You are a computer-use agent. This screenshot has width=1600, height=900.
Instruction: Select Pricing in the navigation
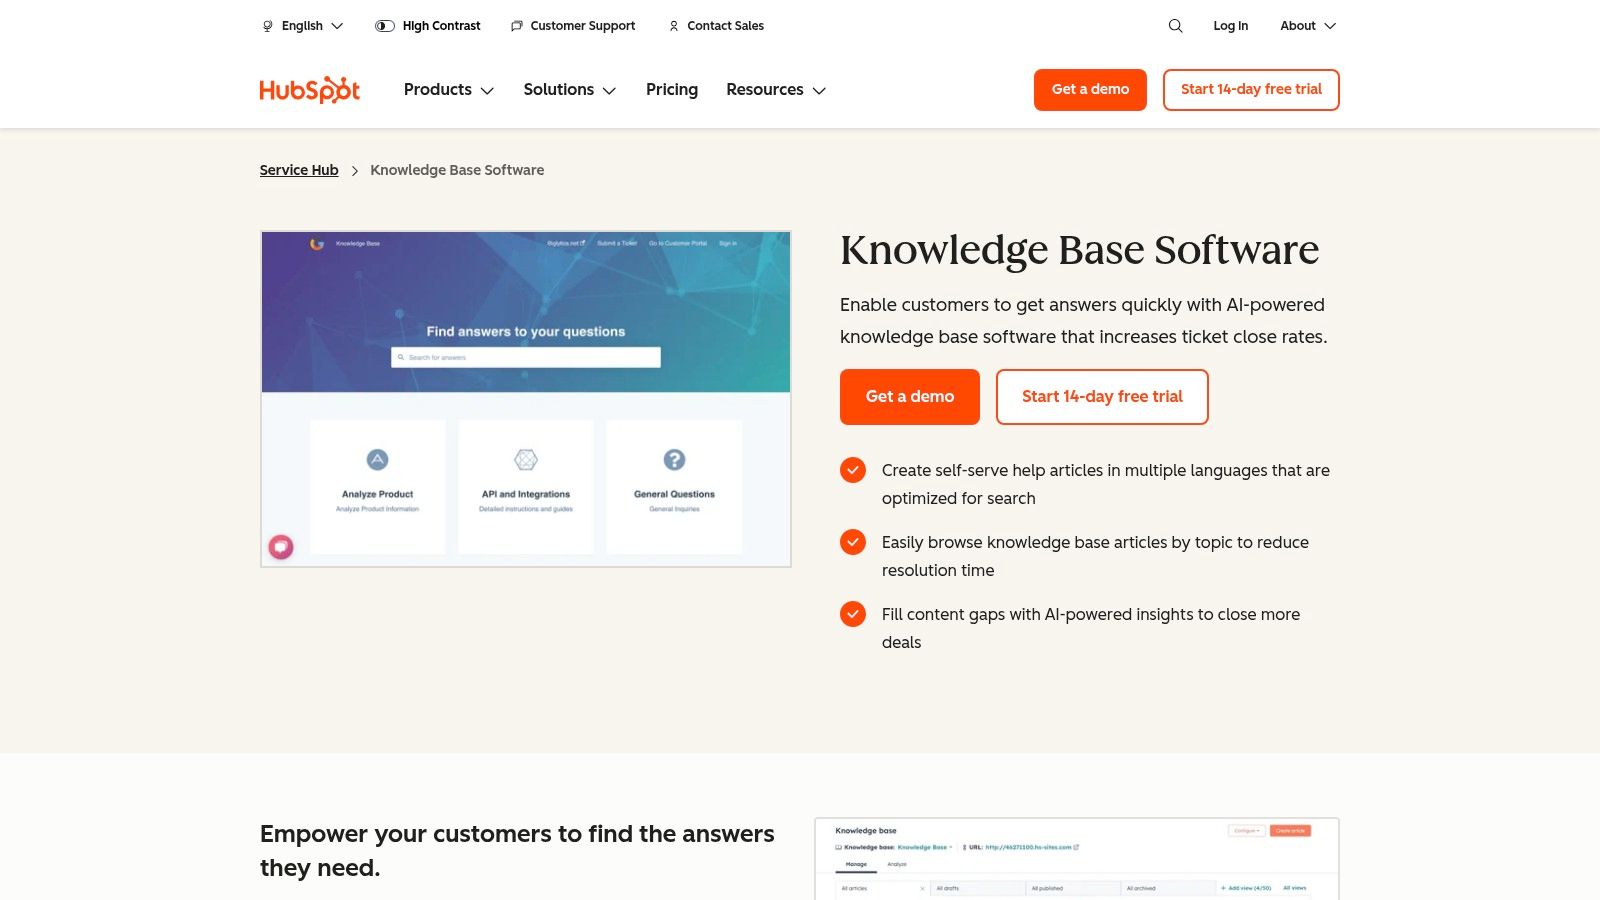point(671,90)
